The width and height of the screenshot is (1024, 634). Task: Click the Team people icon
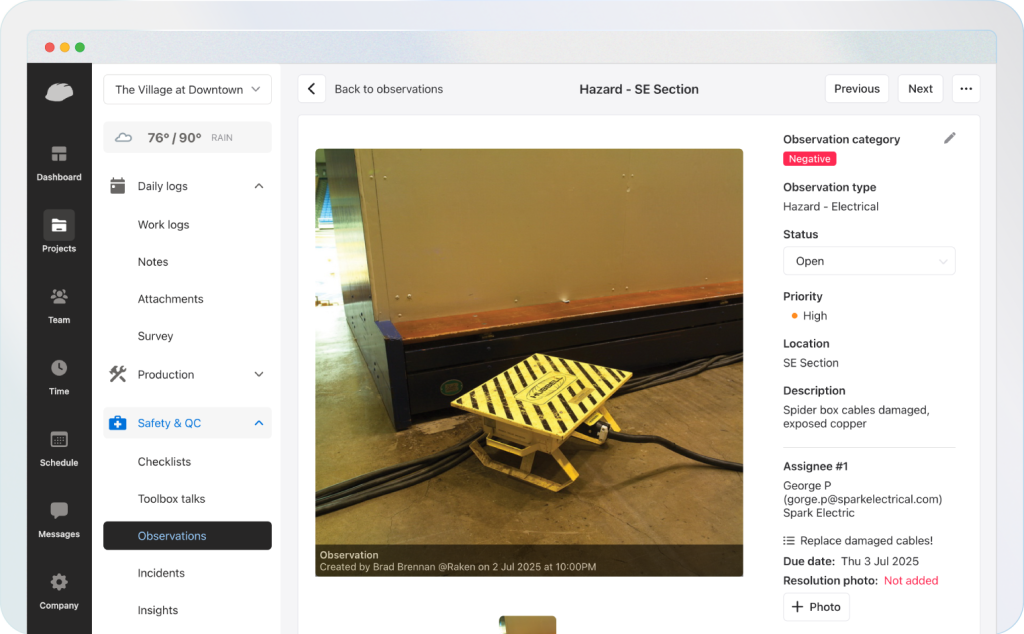59,297
